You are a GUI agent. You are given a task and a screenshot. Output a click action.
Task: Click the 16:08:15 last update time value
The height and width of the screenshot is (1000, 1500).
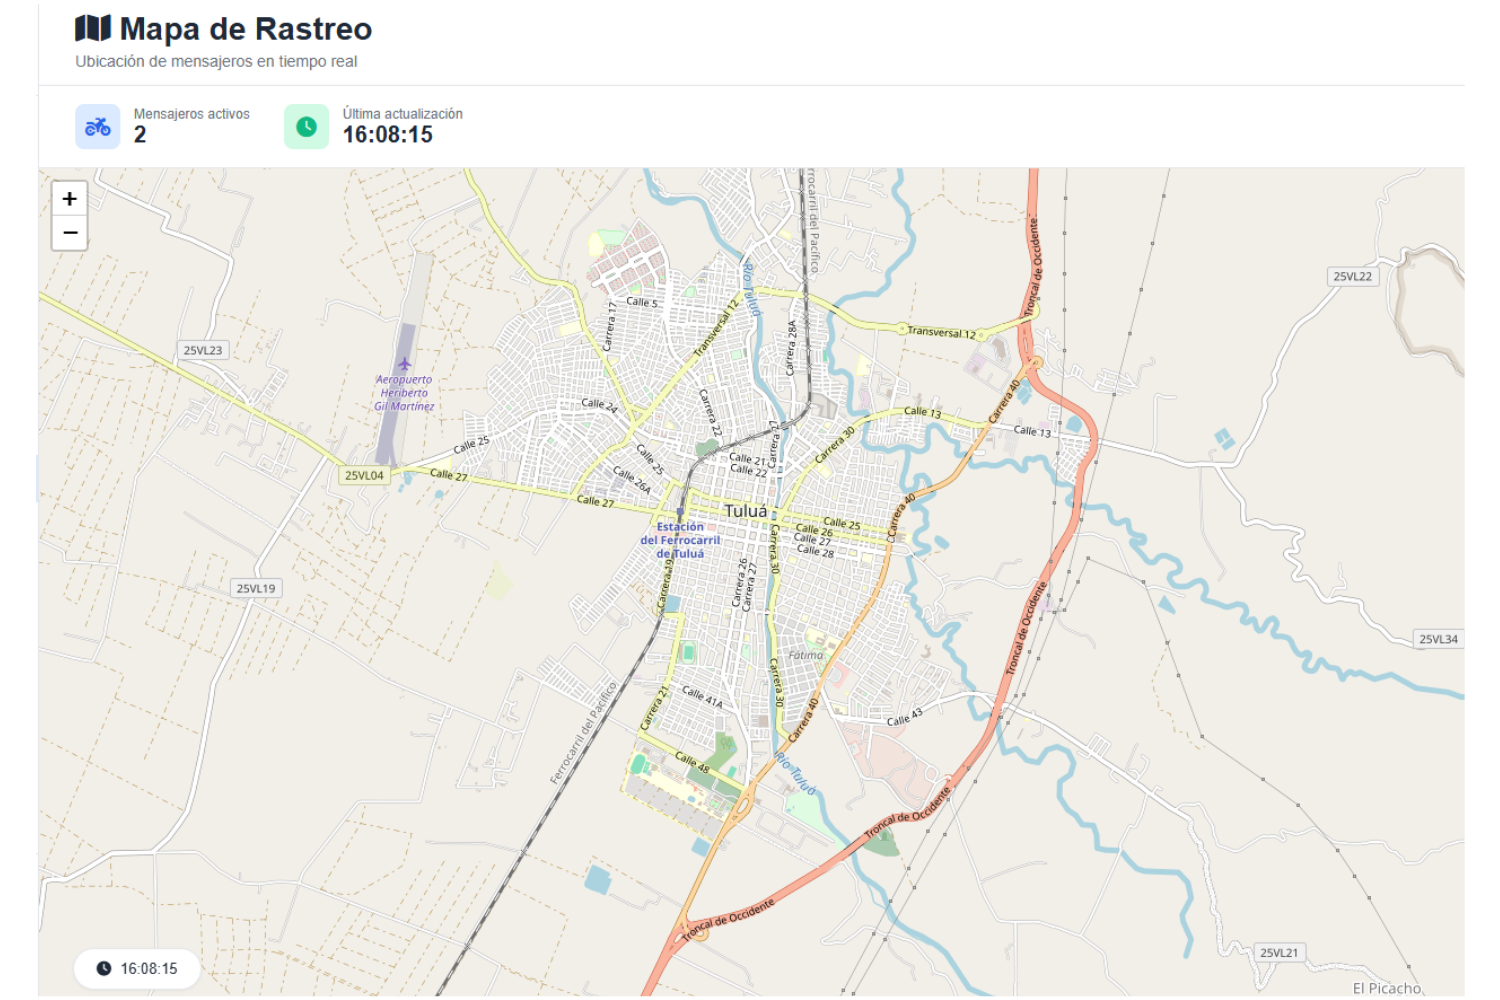(x=388, y=135)
